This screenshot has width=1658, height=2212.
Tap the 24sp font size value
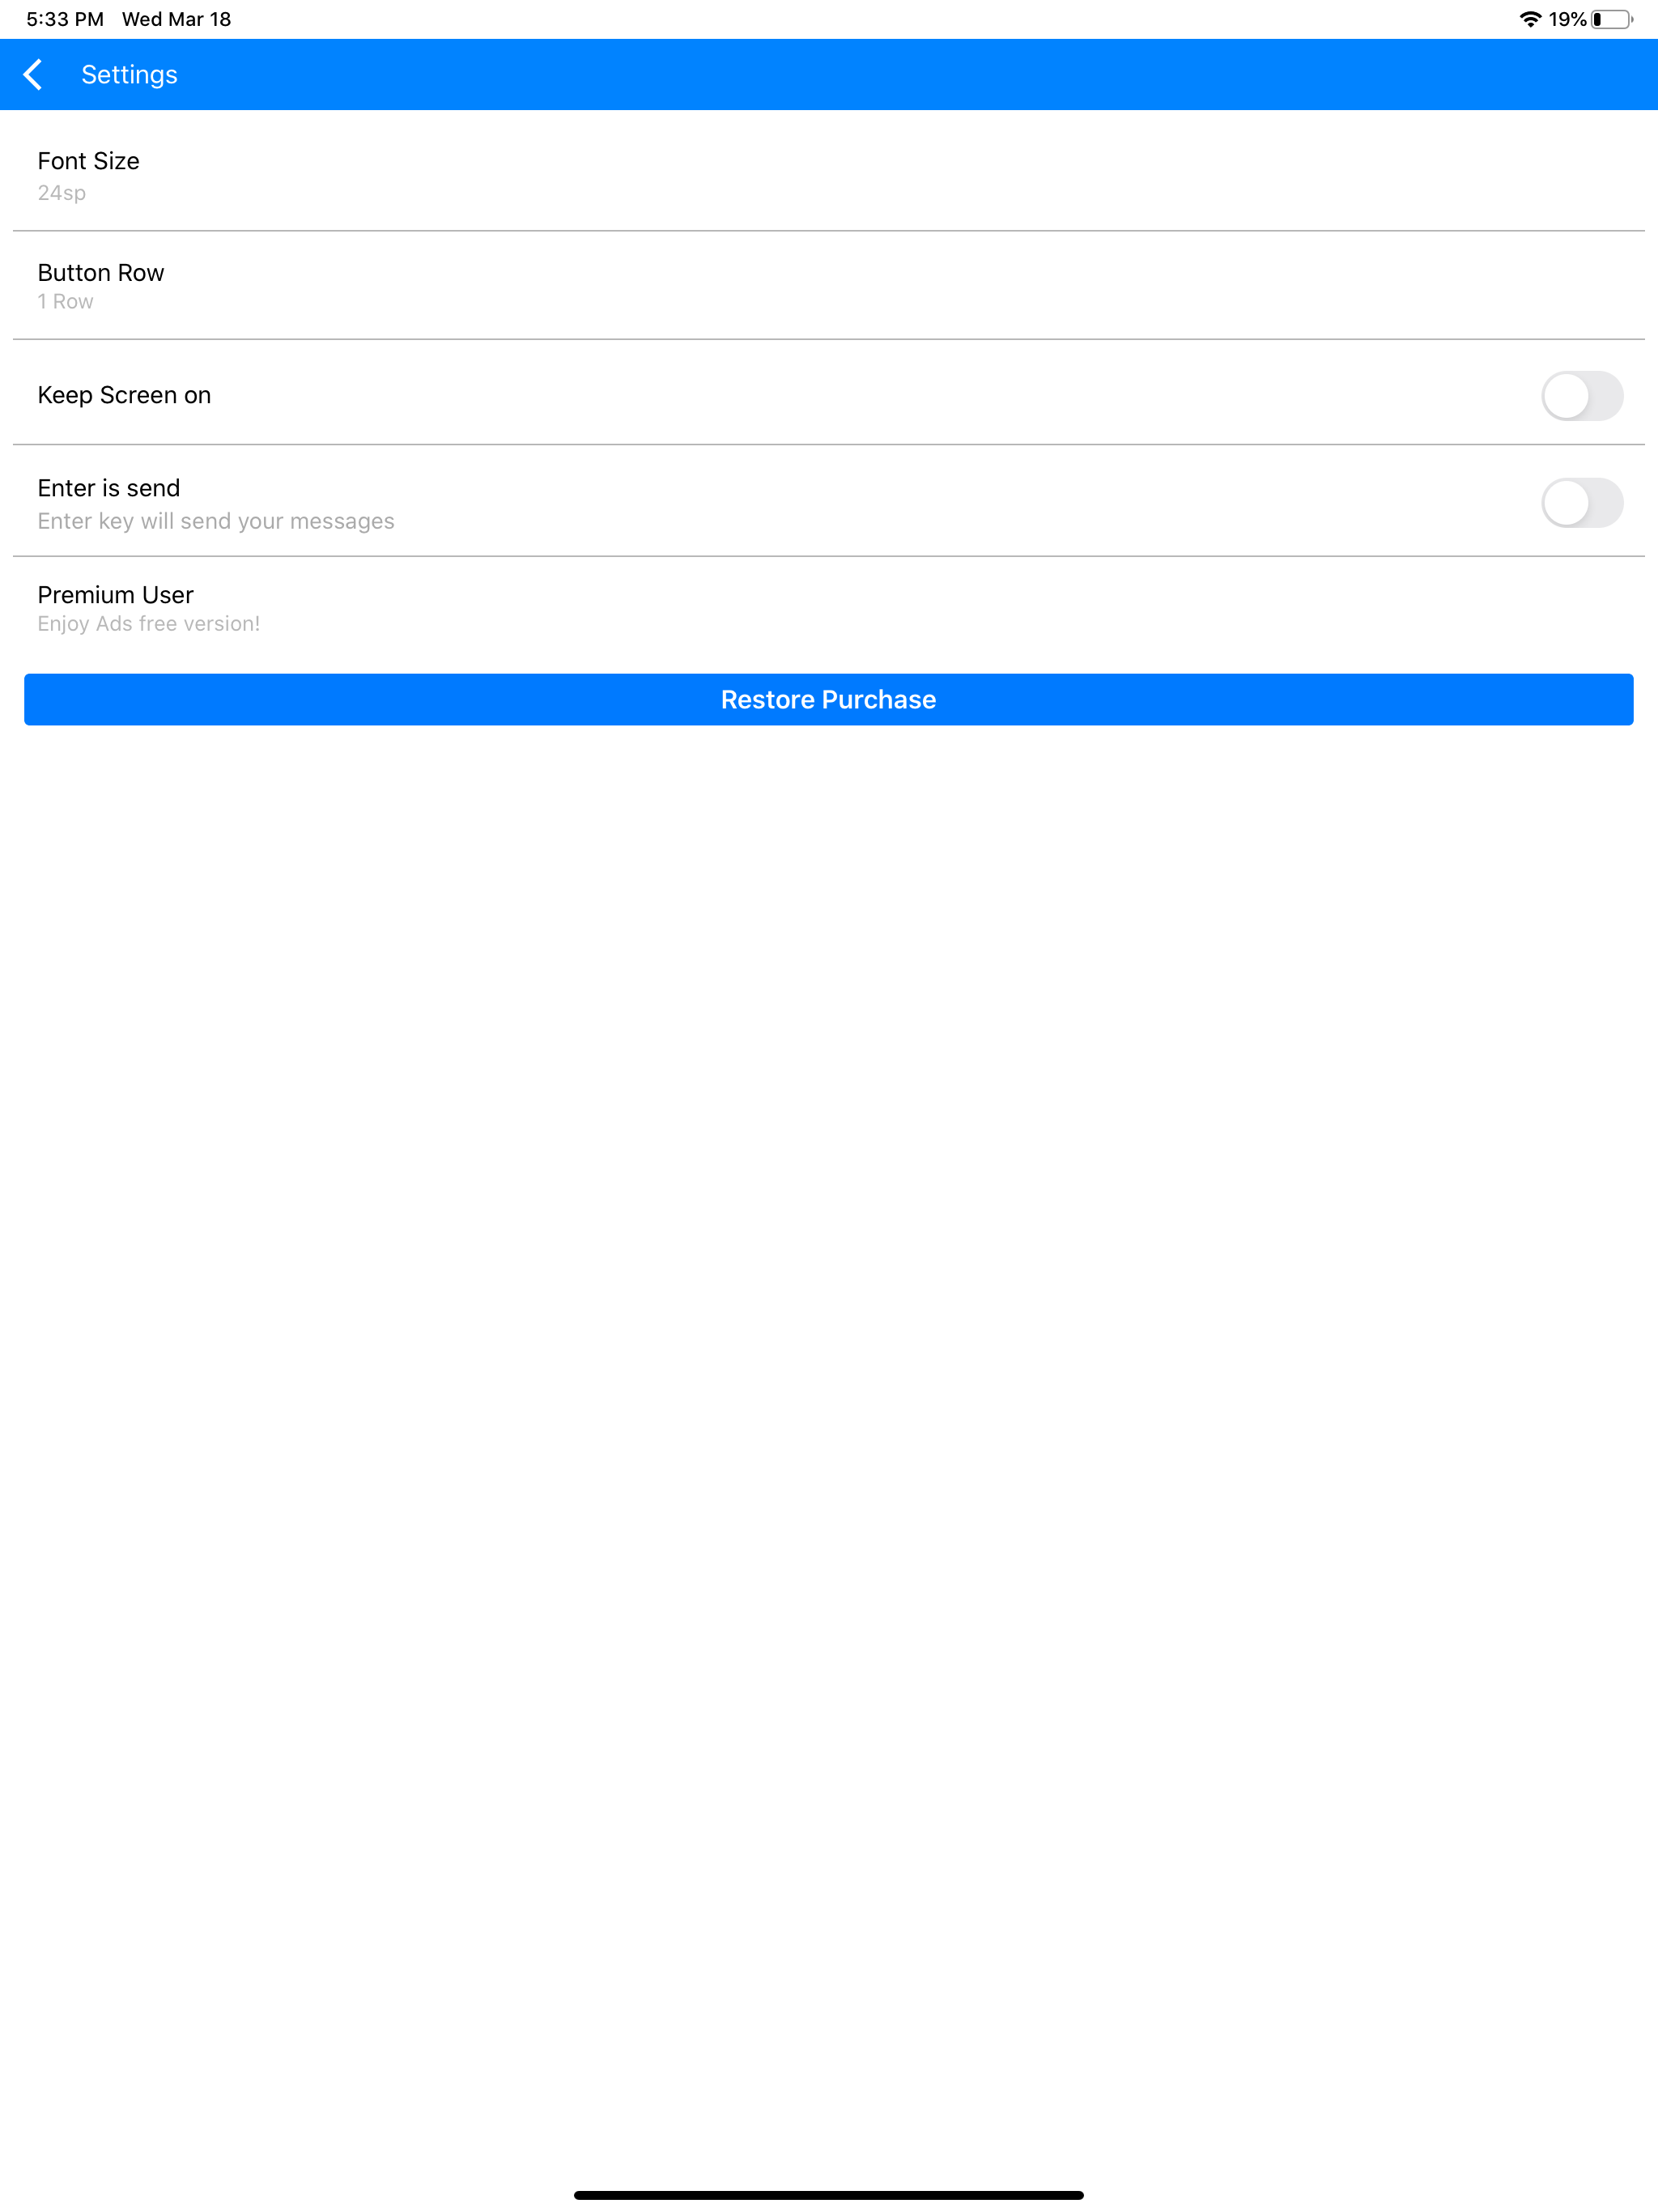tap(61, 193)
